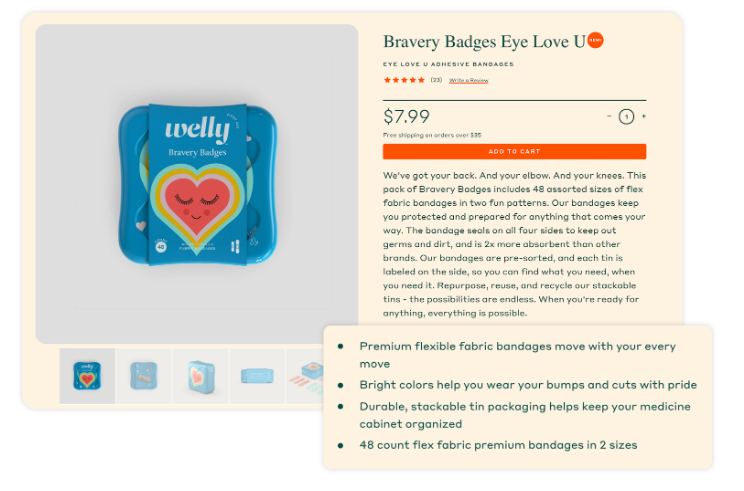Decrease quantity with the minus sign
Image resolution: width=744 pixels, height=491 pixels.
click(x=609, y=116)
